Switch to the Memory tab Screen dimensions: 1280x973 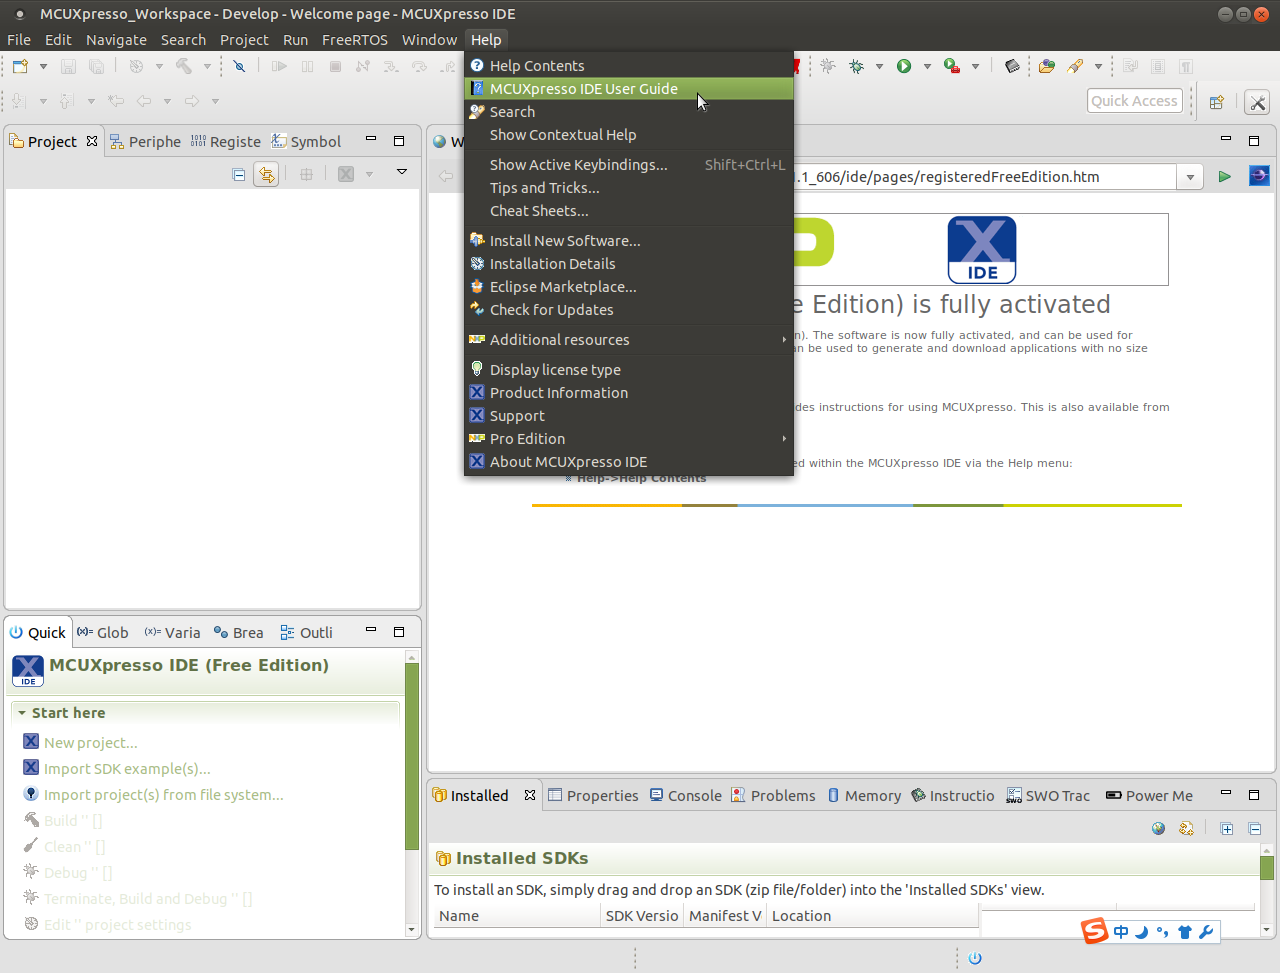864,796
